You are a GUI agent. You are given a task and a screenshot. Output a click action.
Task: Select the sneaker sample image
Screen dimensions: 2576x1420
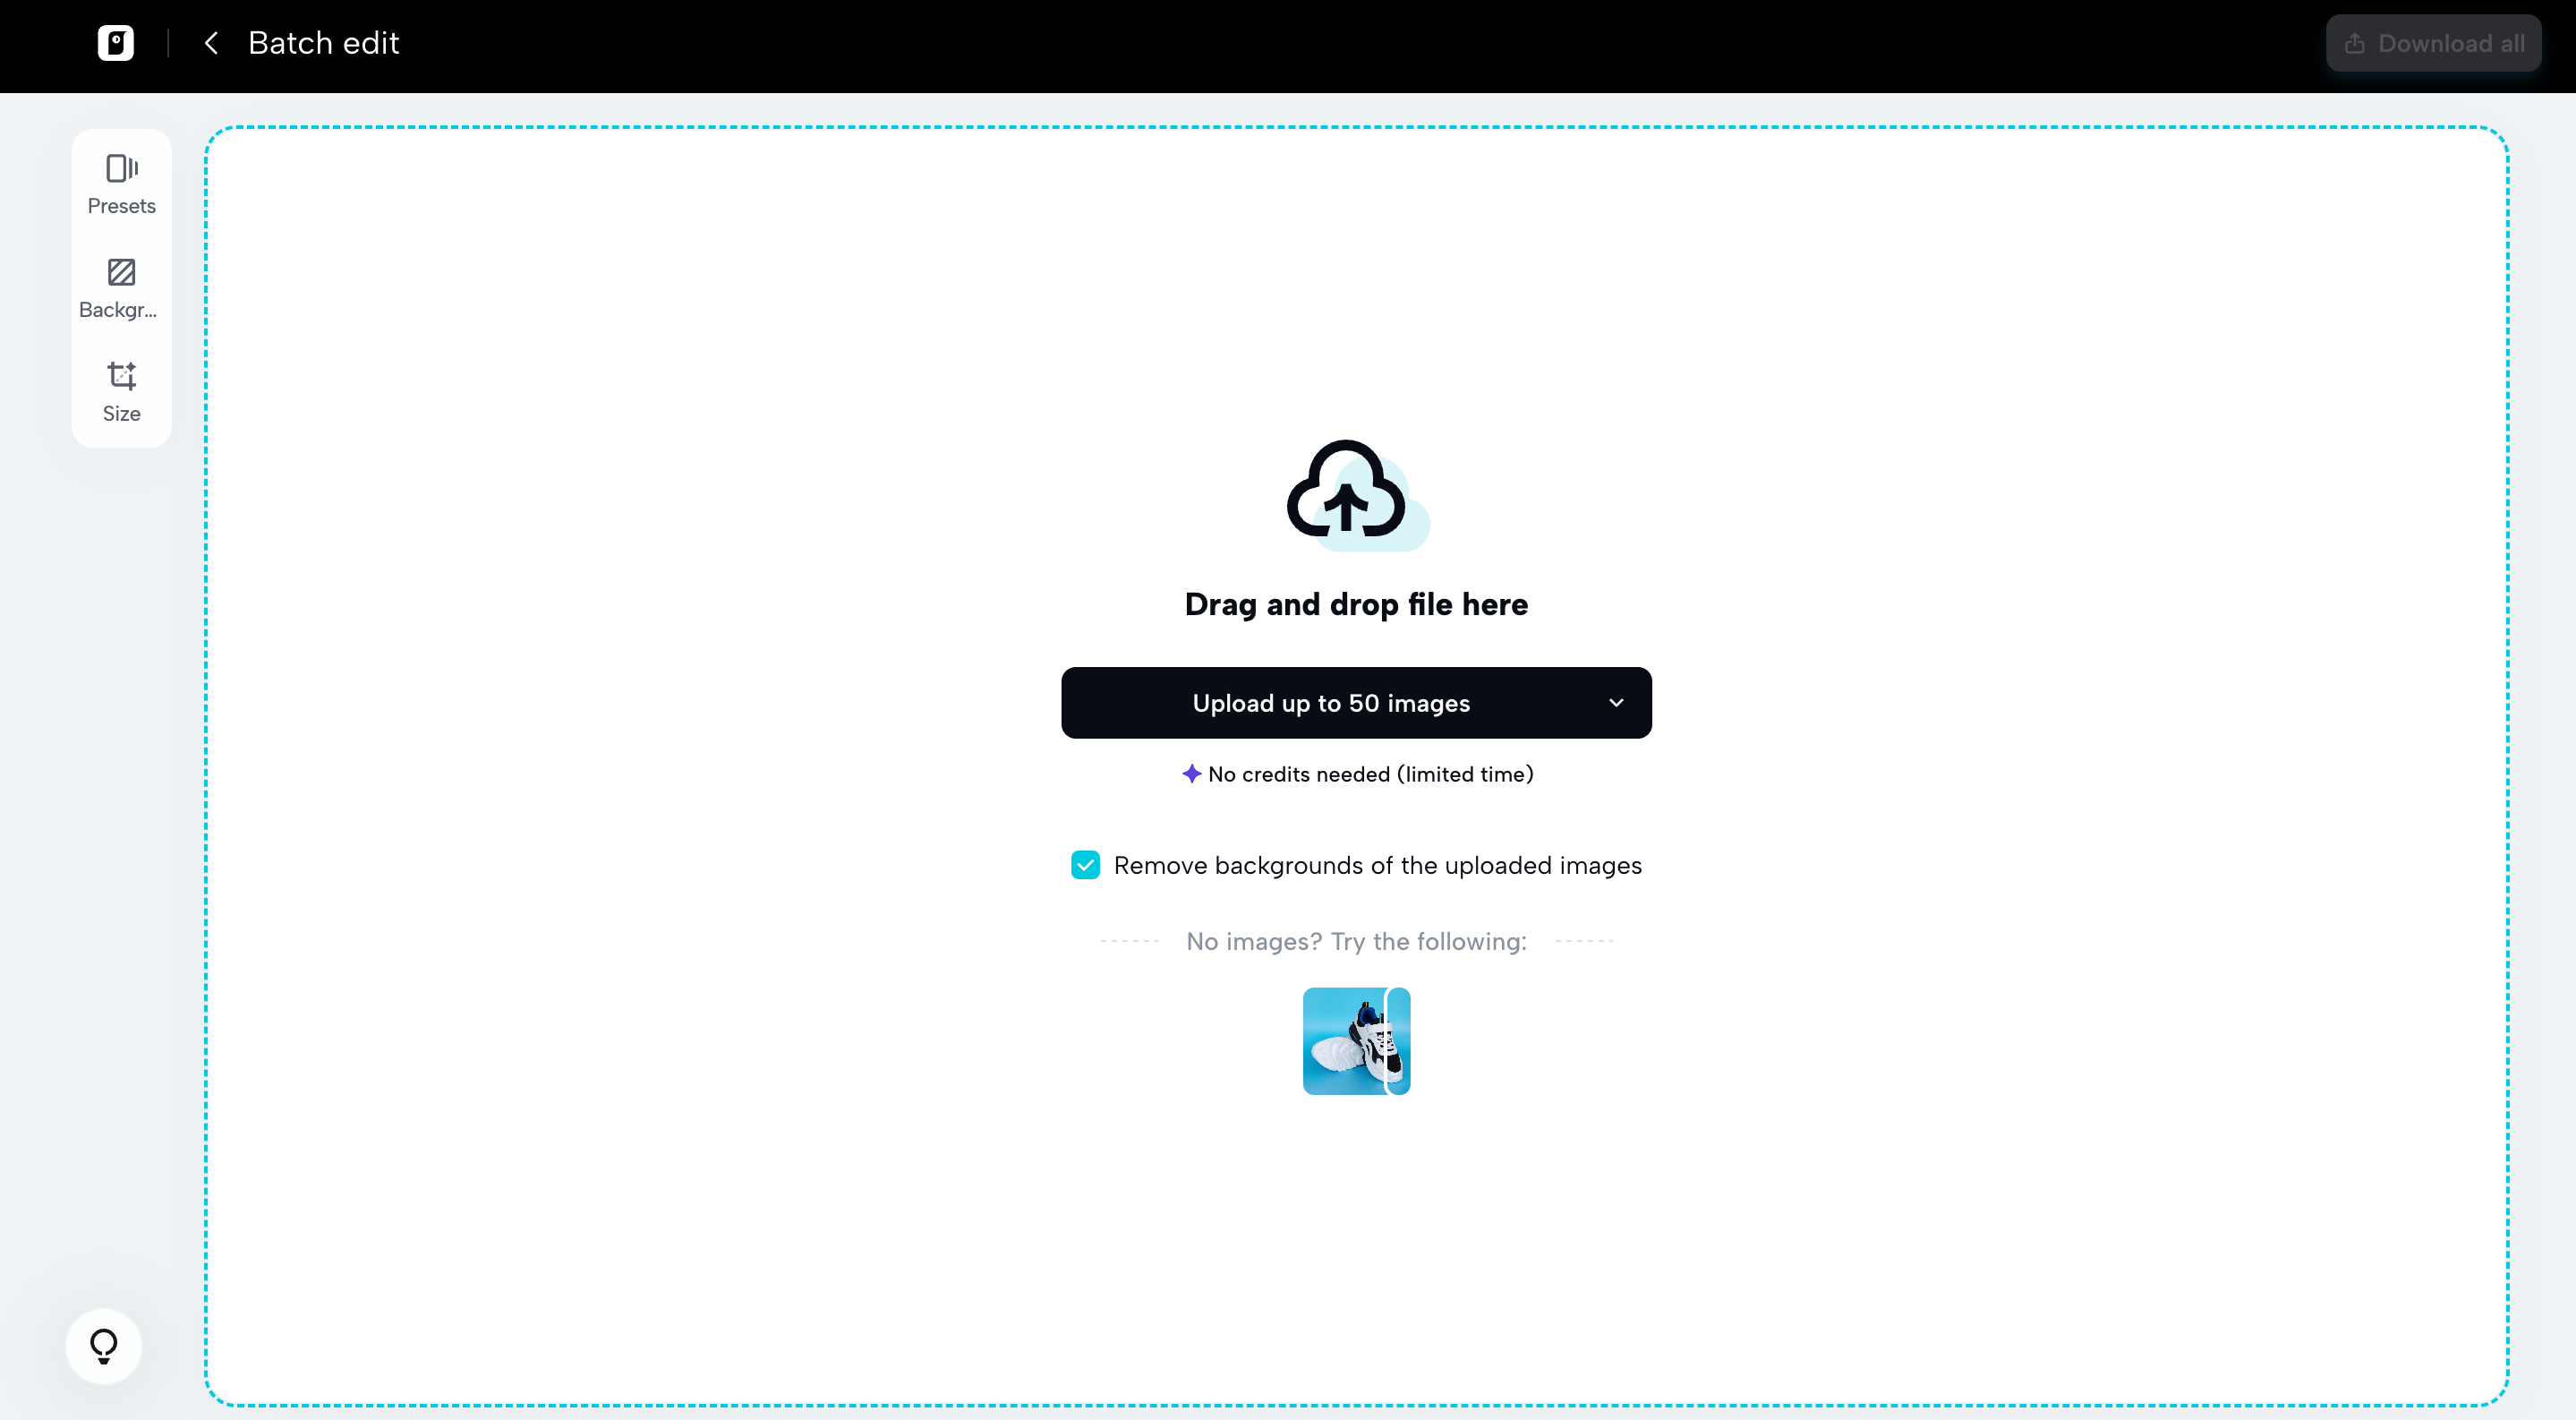[1356, 1041]
